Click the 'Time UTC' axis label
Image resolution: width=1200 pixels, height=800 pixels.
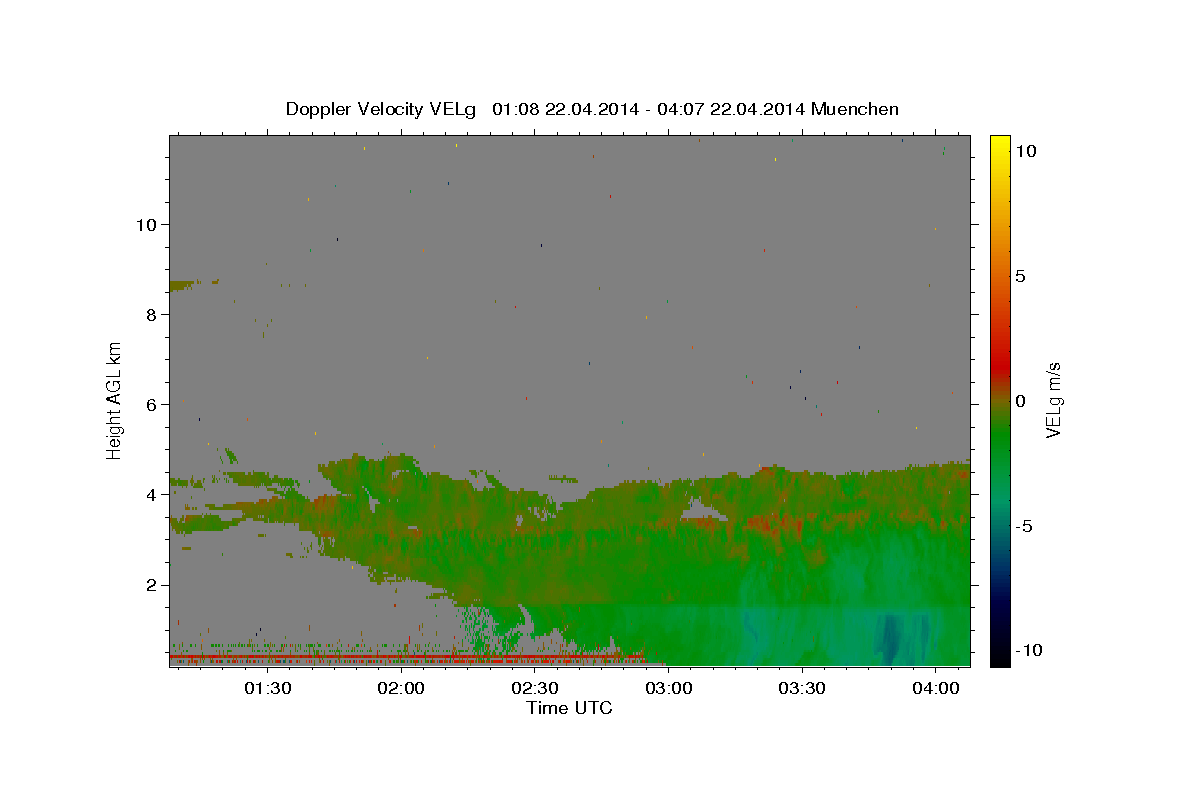point(569,708)
